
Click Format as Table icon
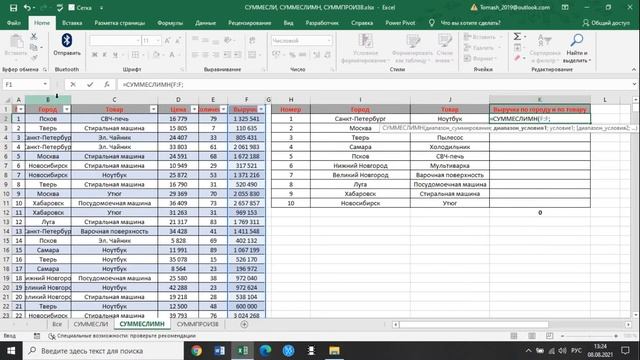[x=413, y=41]
